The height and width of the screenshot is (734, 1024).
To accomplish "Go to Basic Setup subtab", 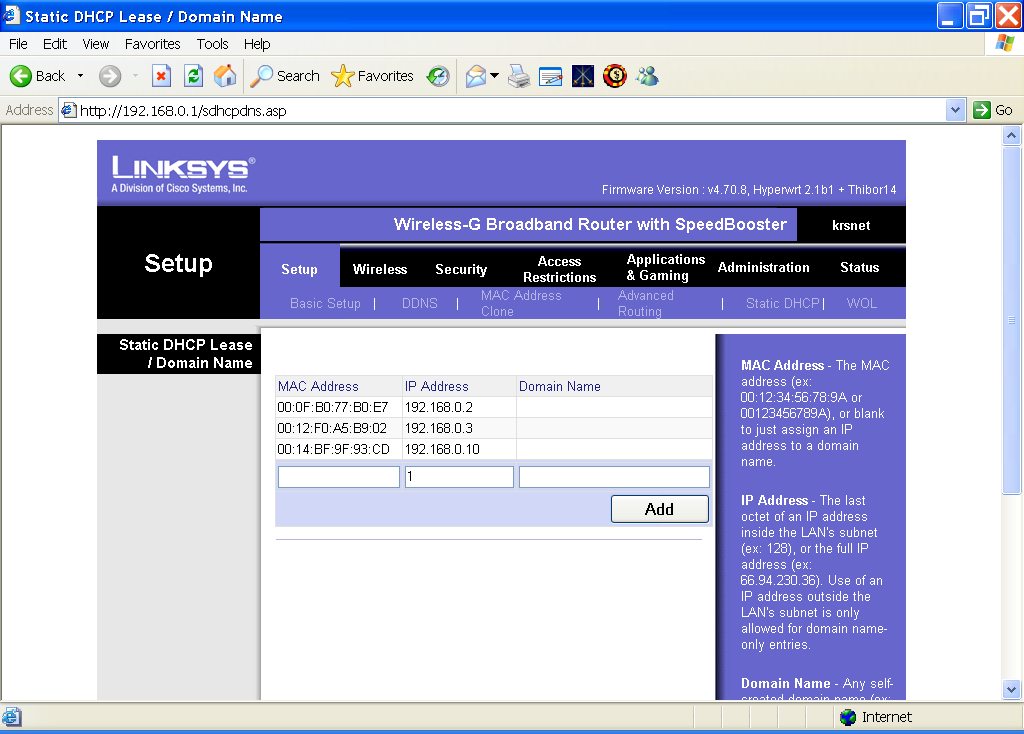I will (325, 303).
